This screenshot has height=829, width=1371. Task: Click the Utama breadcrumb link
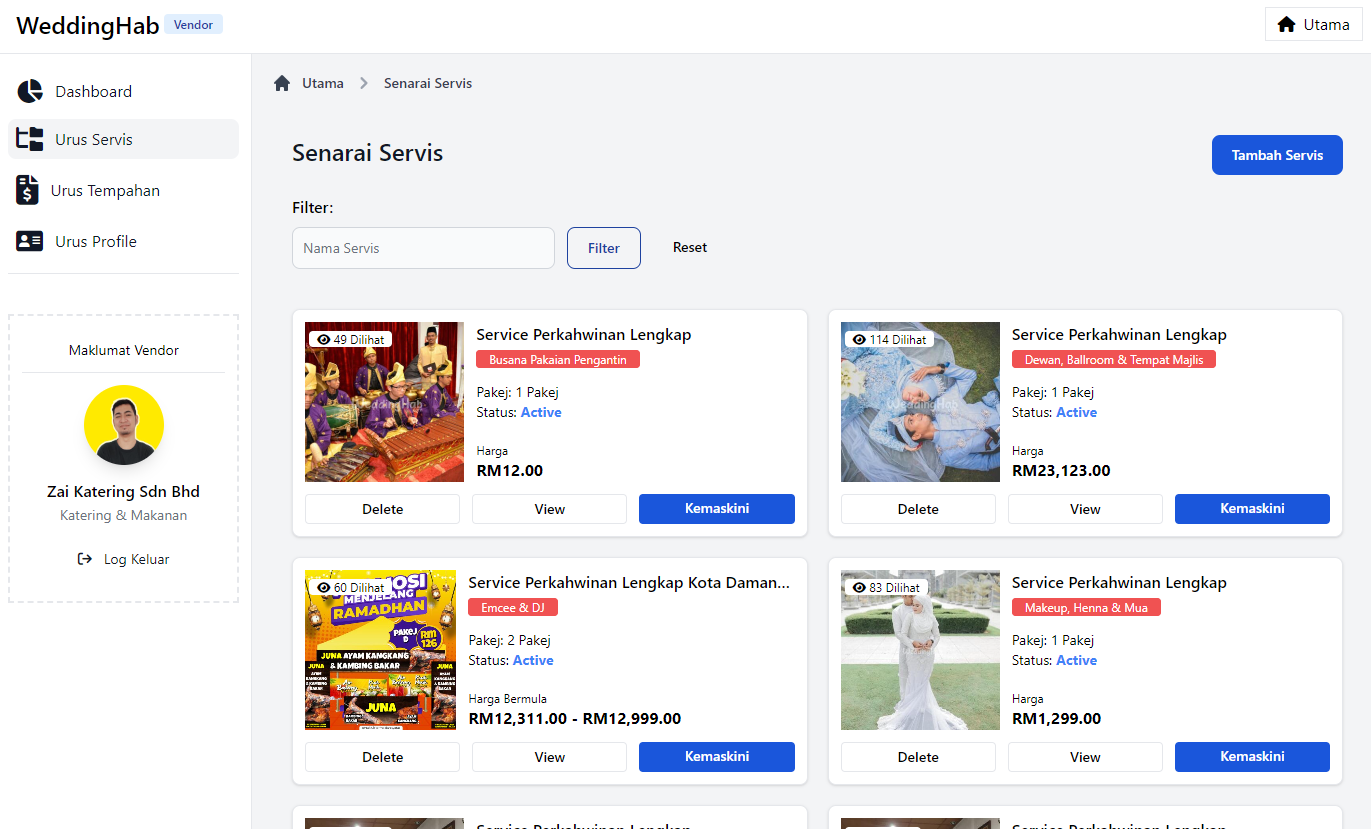[x=323, y=83]
